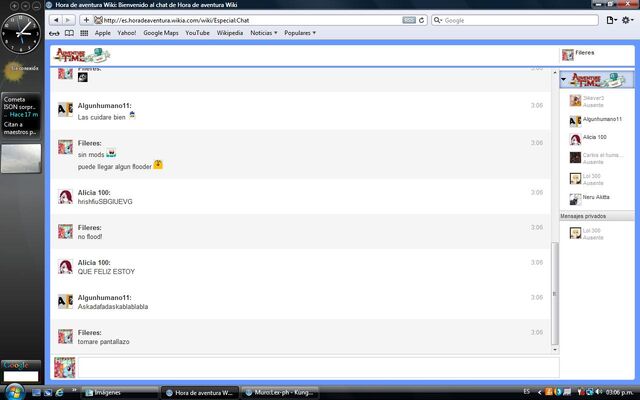Switch to the Muro:Lex-ph taskbar window
This screenshot has width=640, height=400.
coord(280,393)
